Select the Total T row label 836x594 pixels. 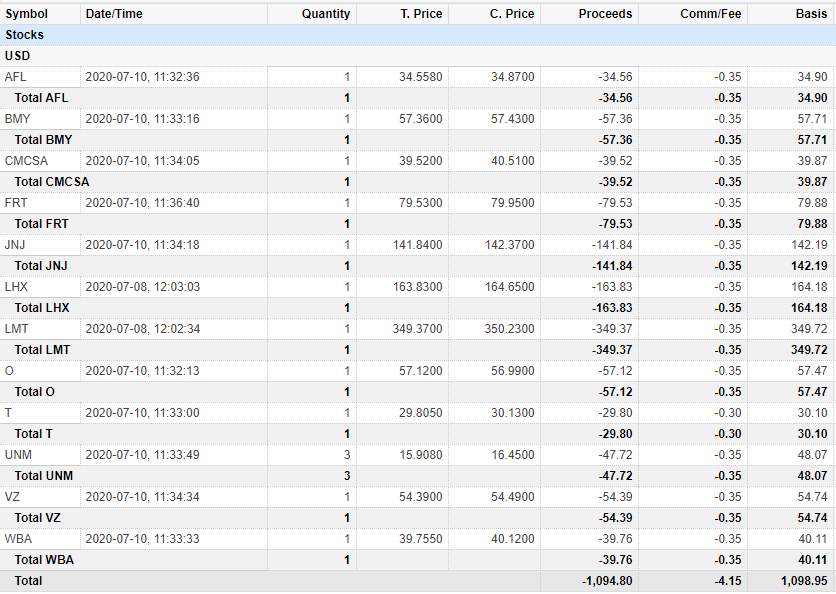33,434
